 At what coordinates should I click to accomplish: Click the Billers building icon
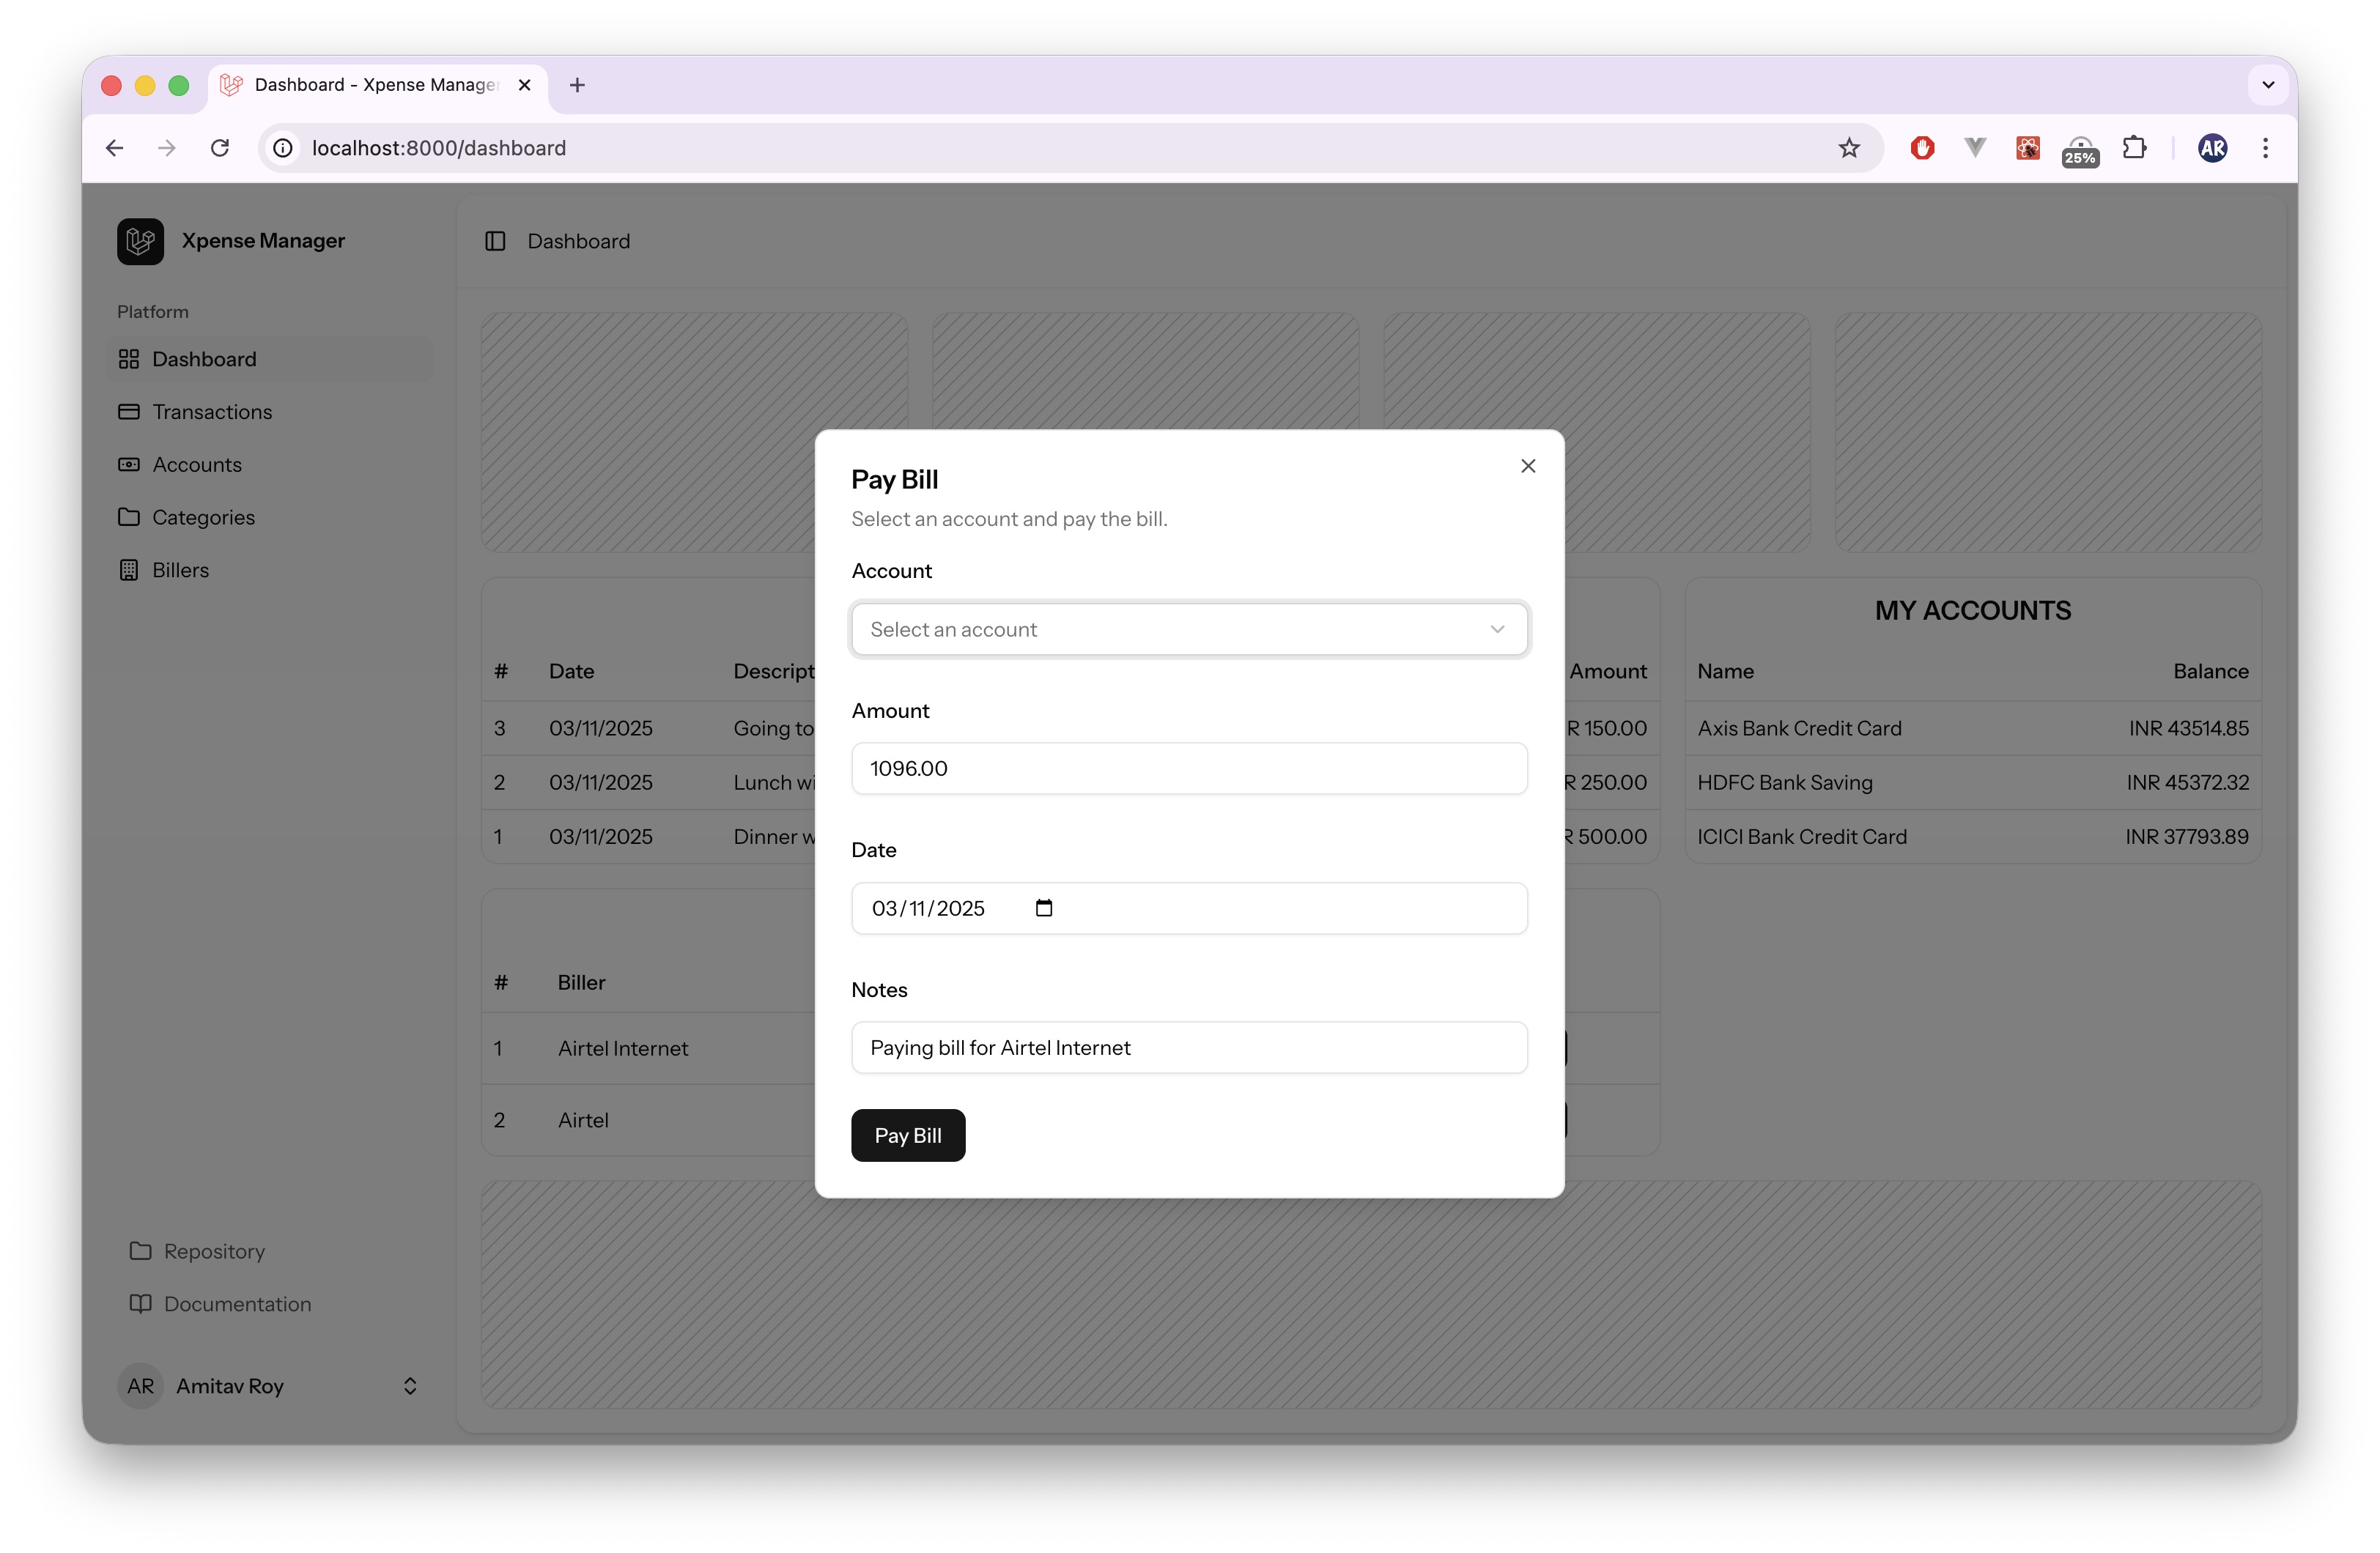pos(129,570)
